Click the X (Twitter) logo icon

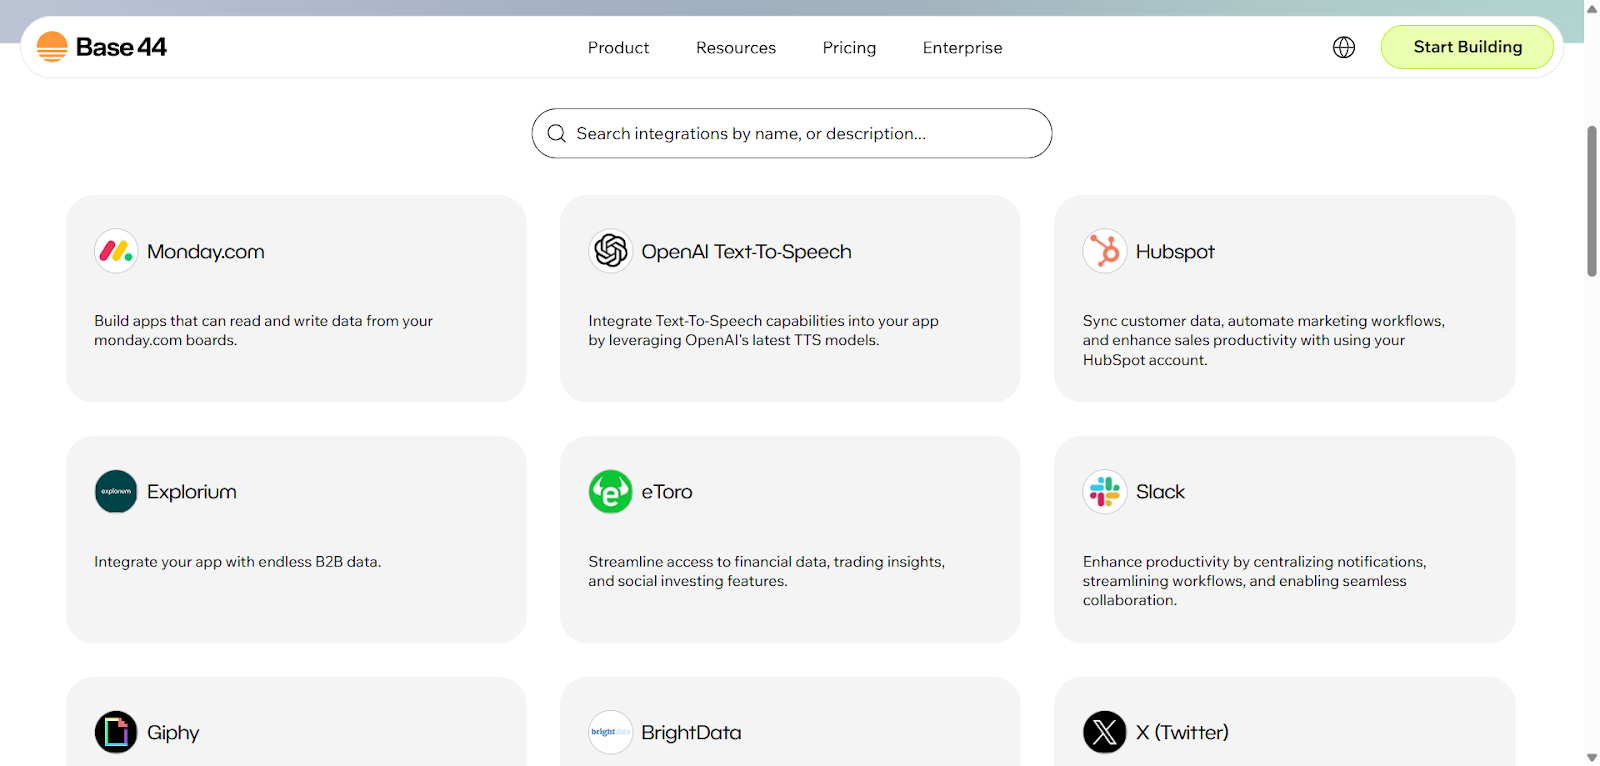pos(1105,732)
